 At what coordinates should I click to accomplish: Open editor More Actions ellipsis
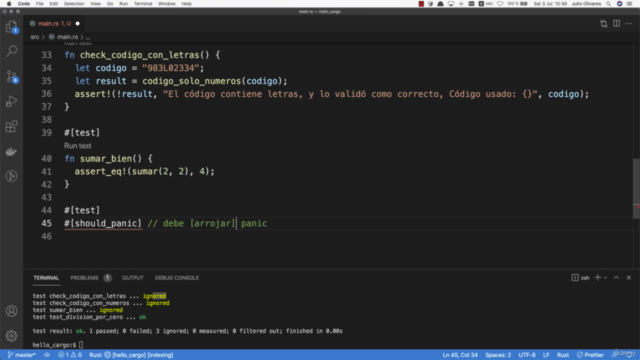(x=629, y=24)
